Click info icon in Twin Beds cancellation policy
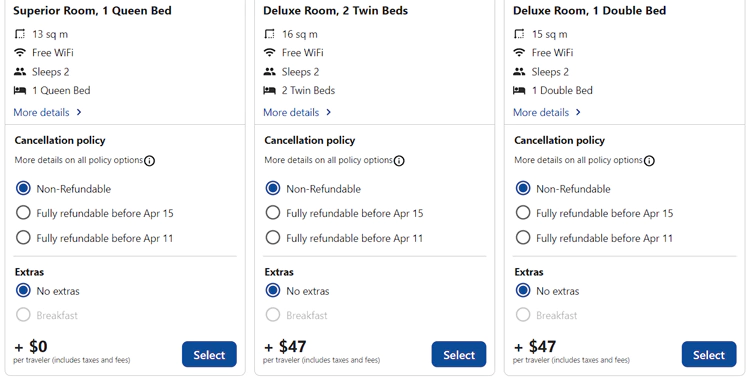Screen dimensions: 750x380 click(x=399, y=161)
